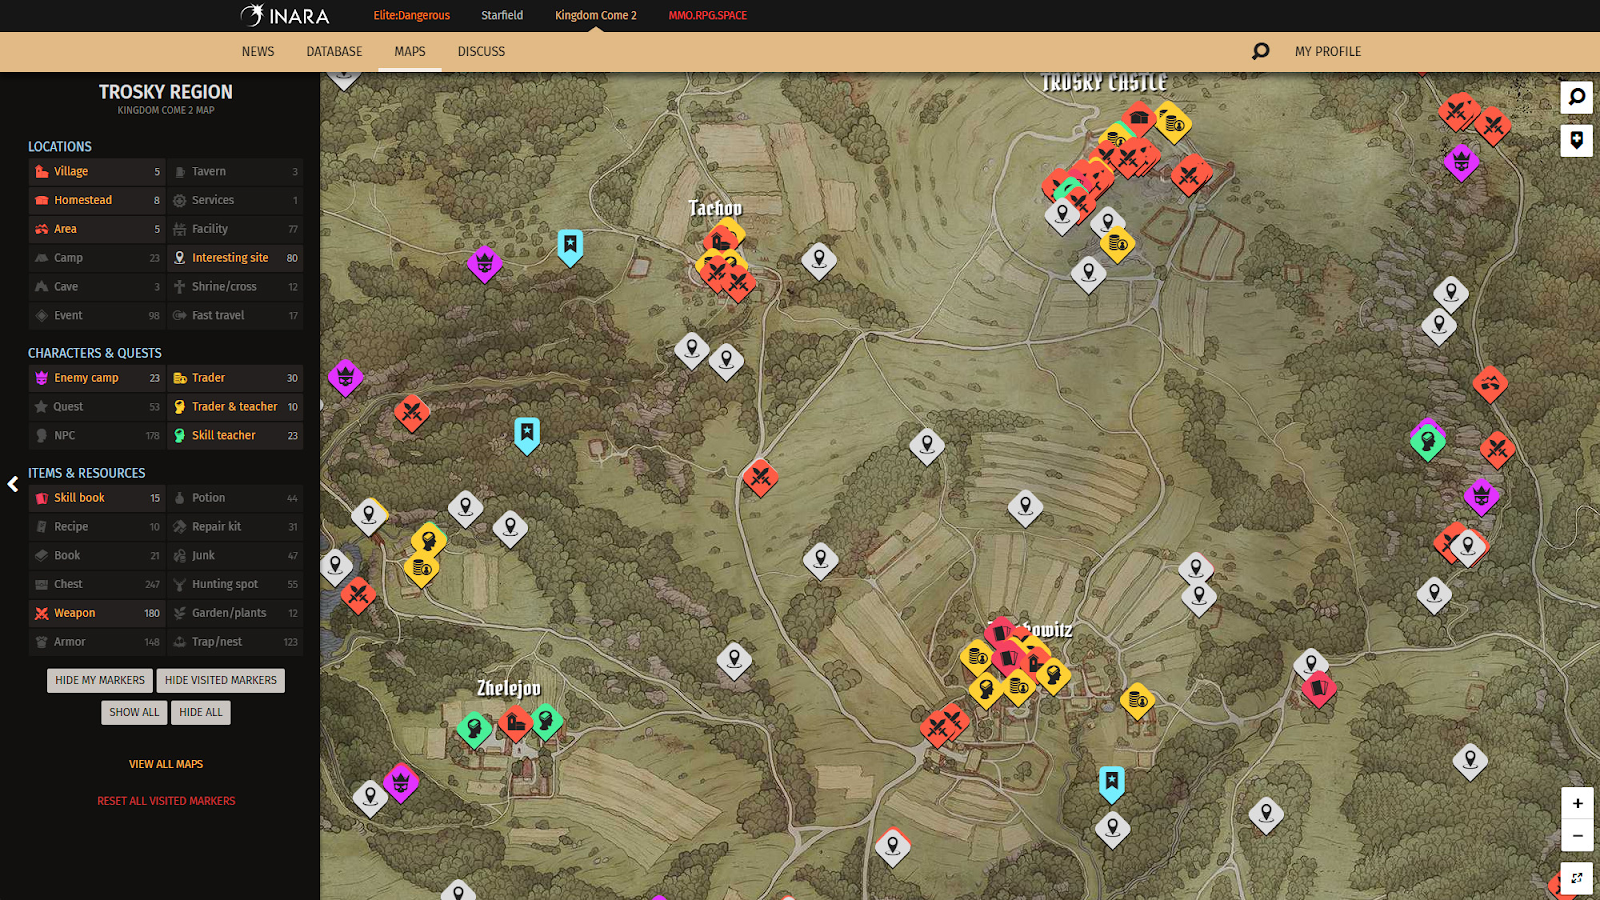This screenshot has height=900, width=1600.
Task: Open the NEWS menu
Action: (x=258, y=51)
